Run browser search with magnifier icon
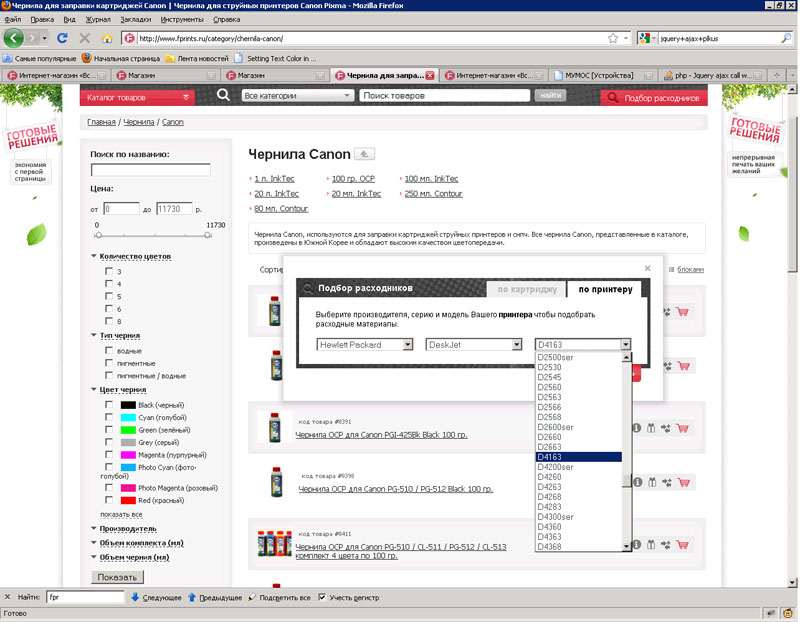Viewport: 800px width, 622px height. click(x=786, y=38)
